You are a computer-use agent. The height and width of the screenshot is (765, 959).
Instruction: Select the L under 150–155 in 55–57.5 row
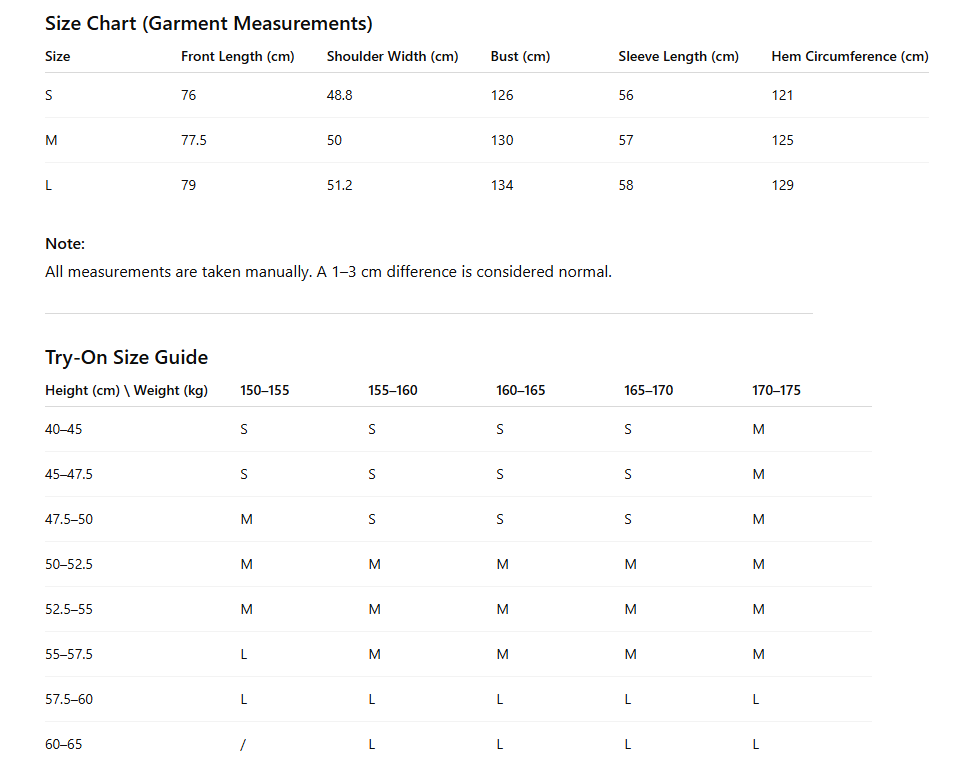(243, 654)
